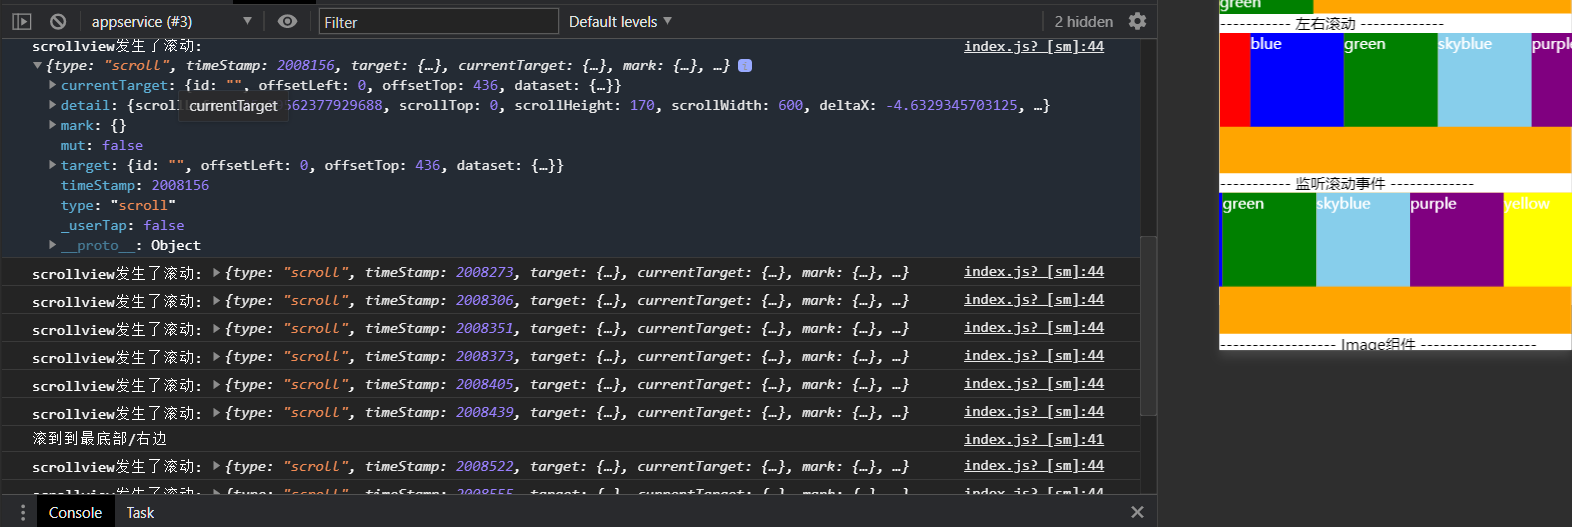
Task: Click the 2 hidden messages indicator
Action: 1083,21
